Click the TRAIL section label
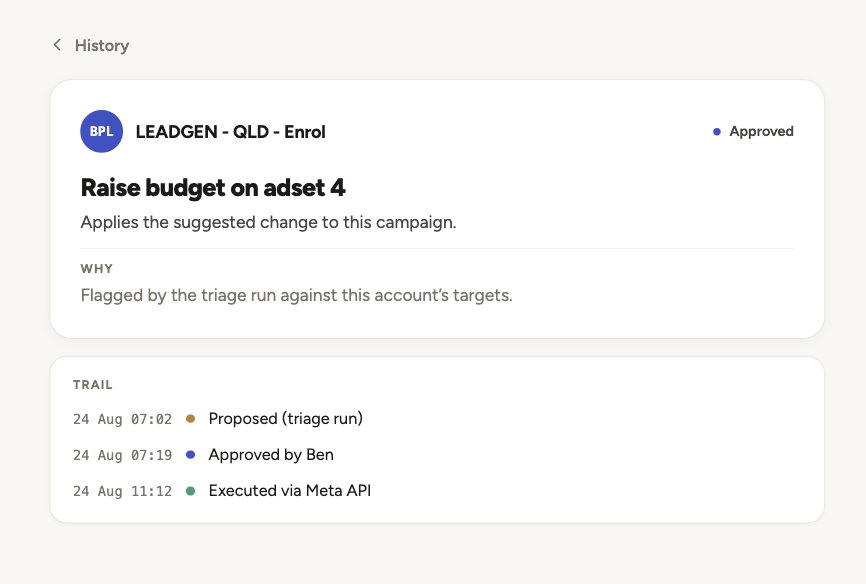The image size is (866, 584). point(93,385)
